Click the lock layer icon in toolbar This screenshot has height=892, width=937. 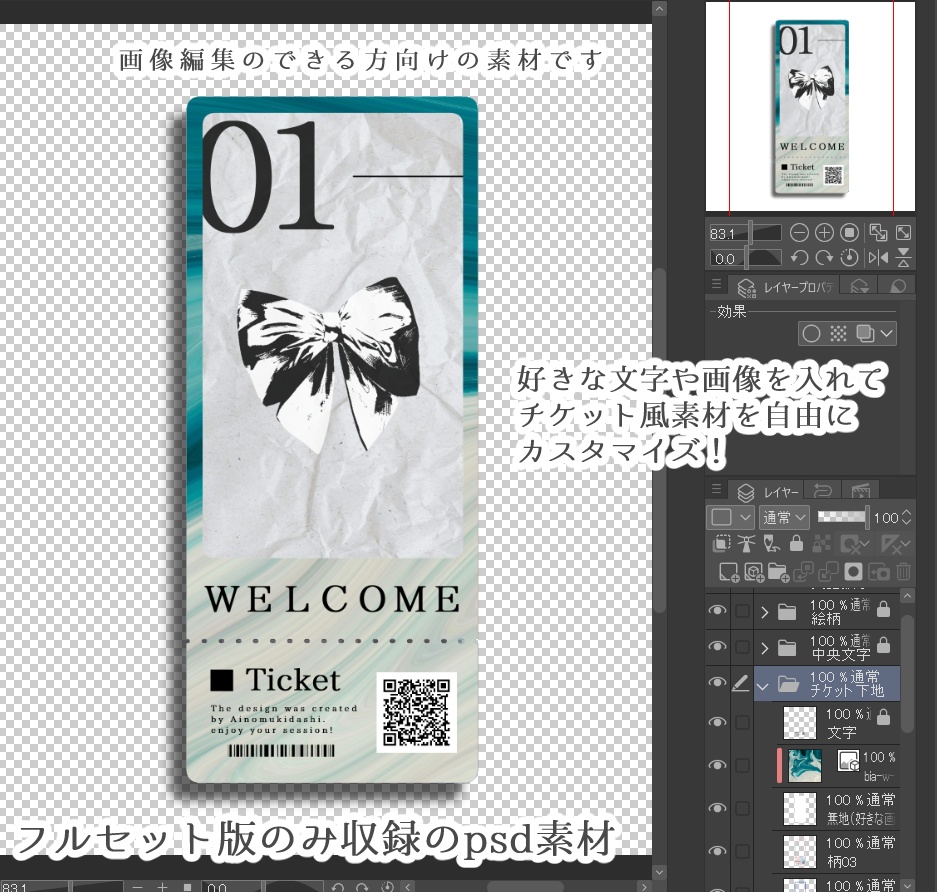pyautogui.click(x=796, y=543)
